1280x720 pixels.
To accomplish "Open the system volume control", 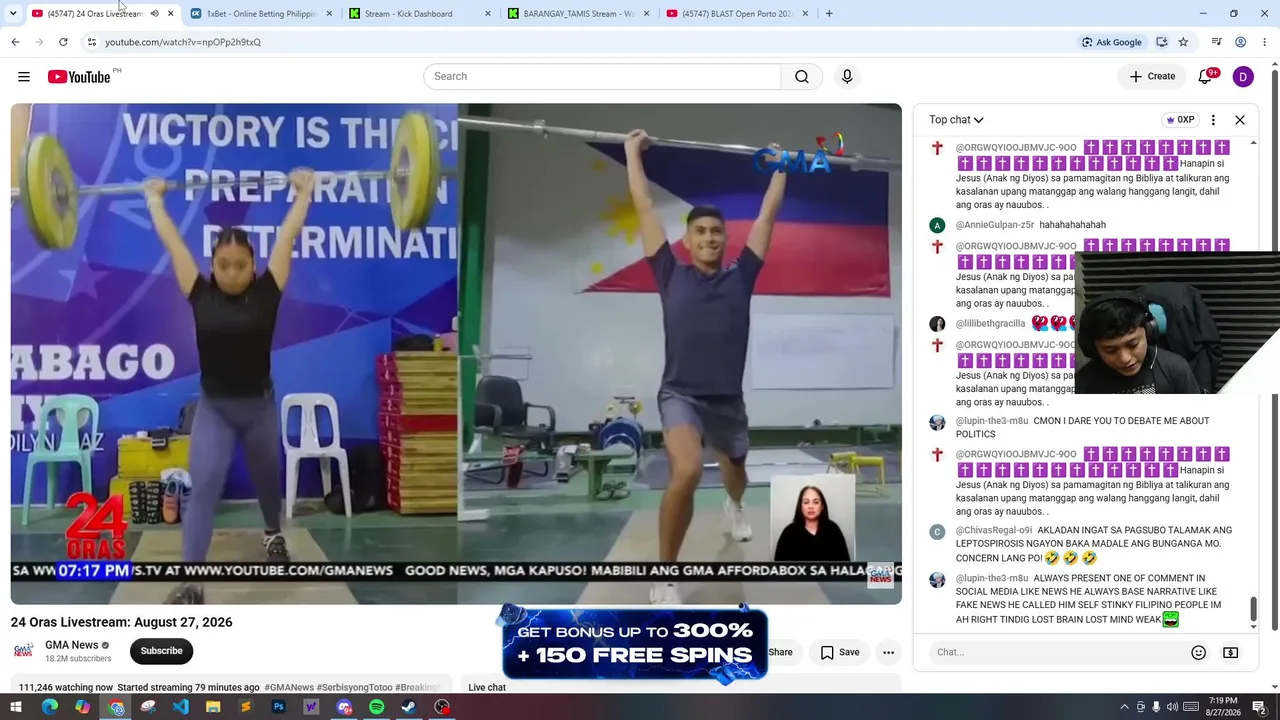I will 1172,707.
